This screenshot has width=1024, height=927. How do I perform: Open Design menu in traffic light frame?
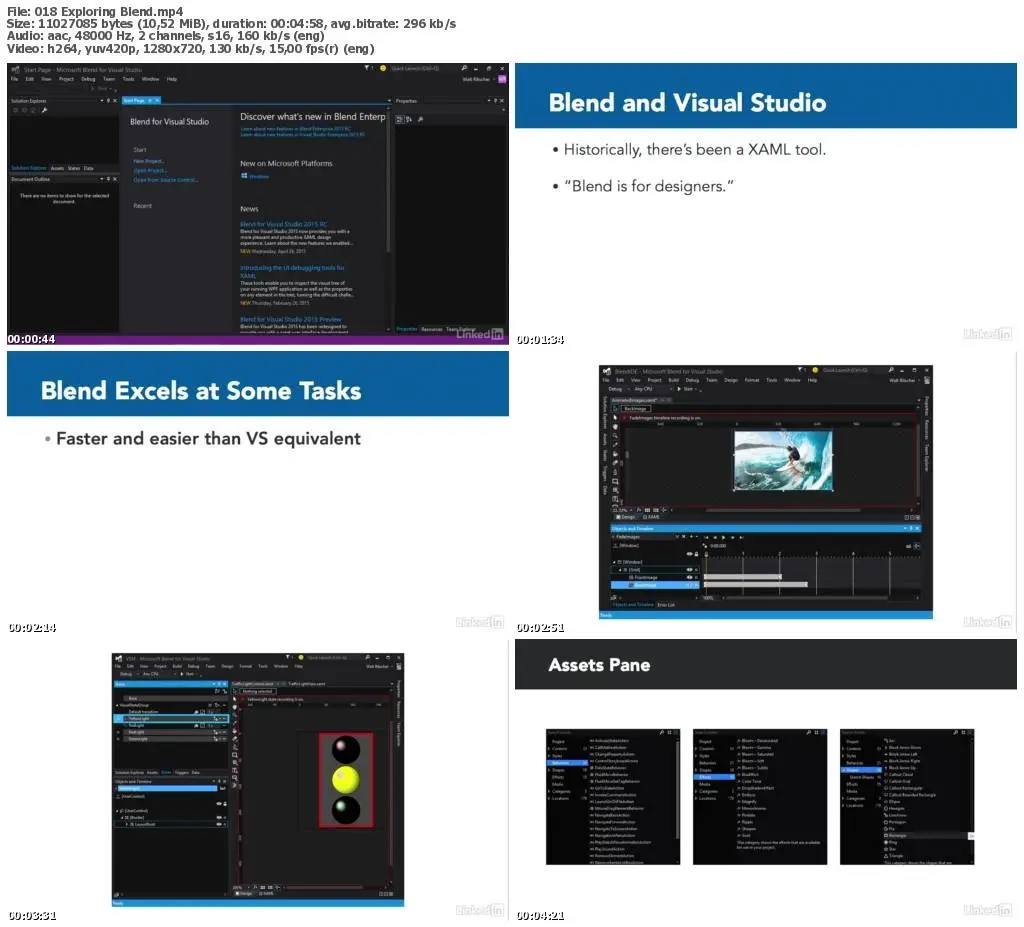(227, 666)
